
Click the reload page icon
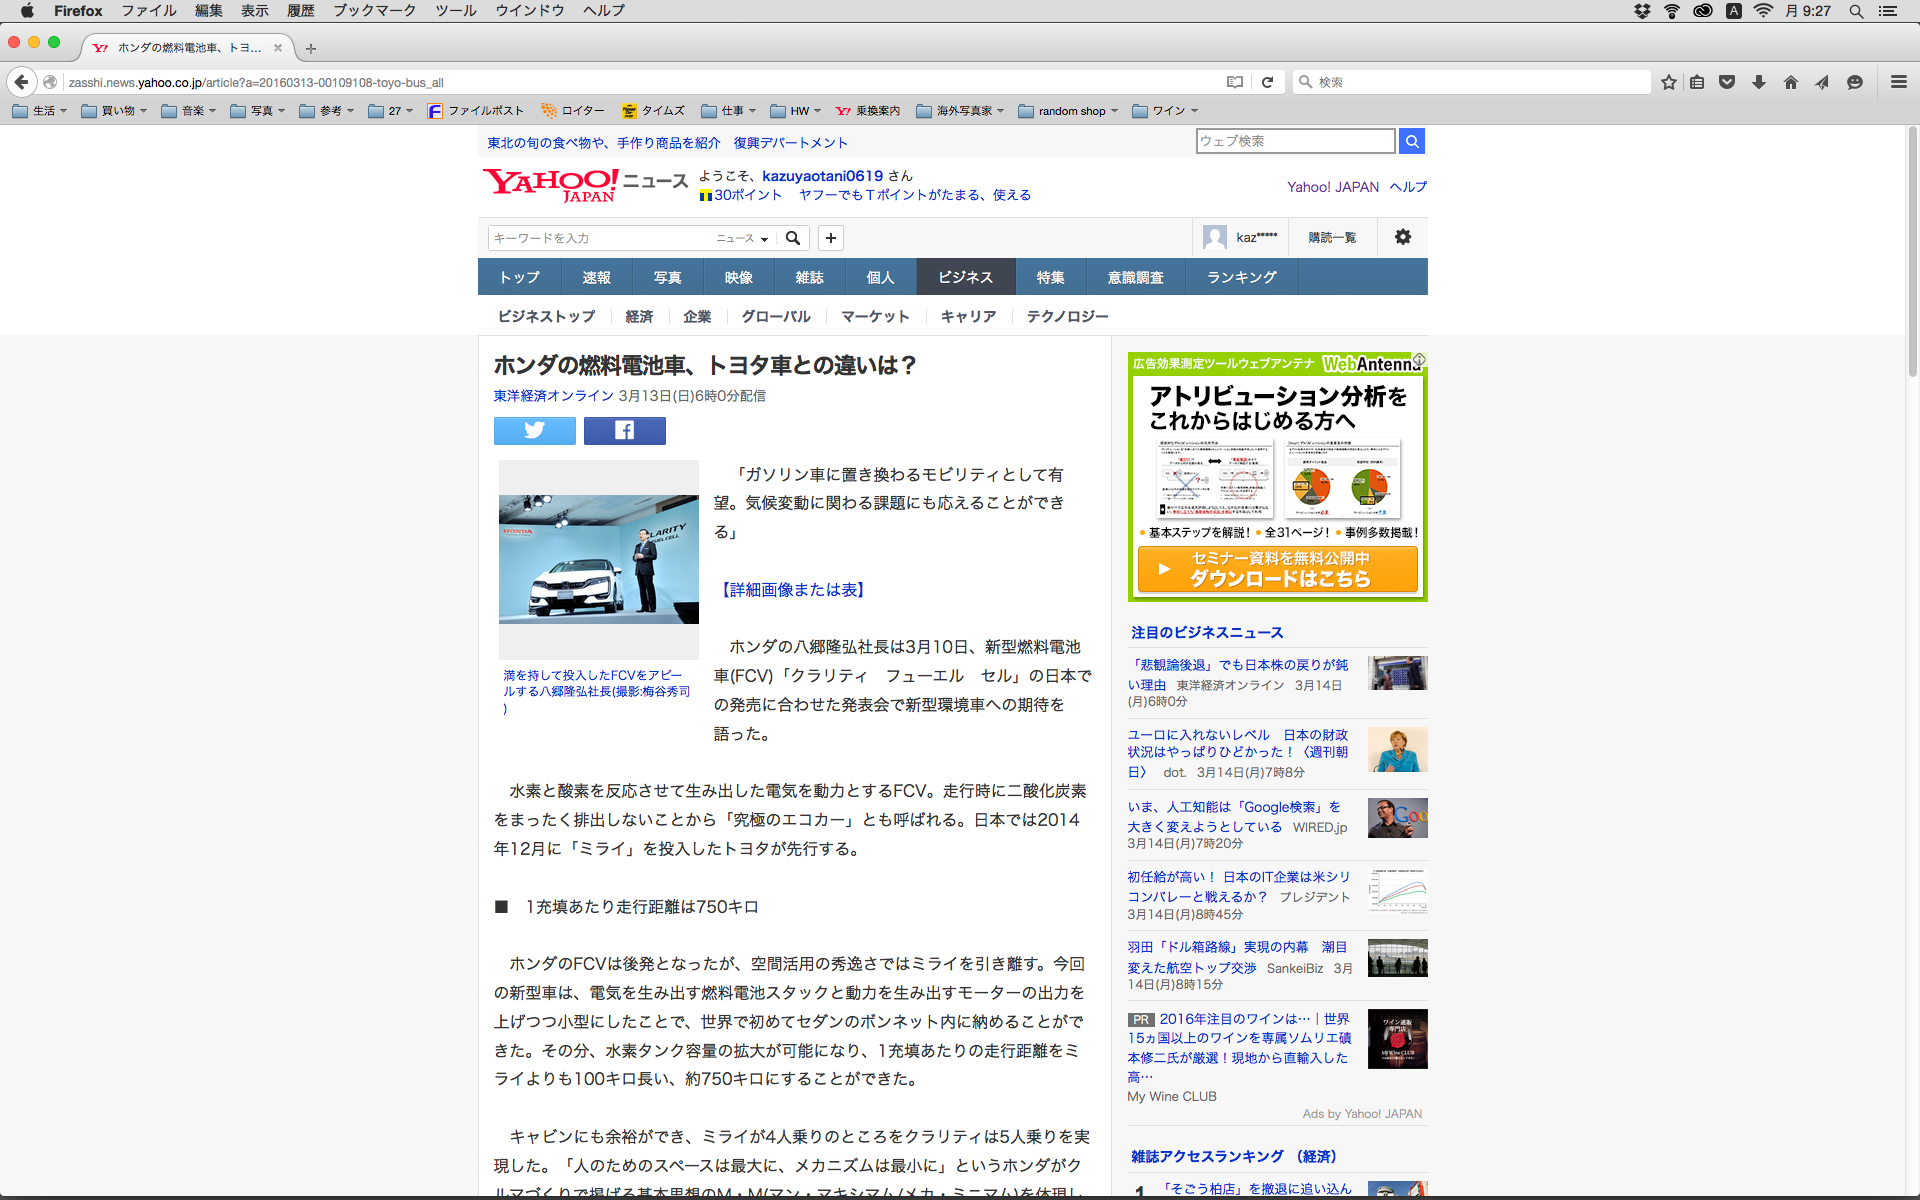pos(1267,82)
